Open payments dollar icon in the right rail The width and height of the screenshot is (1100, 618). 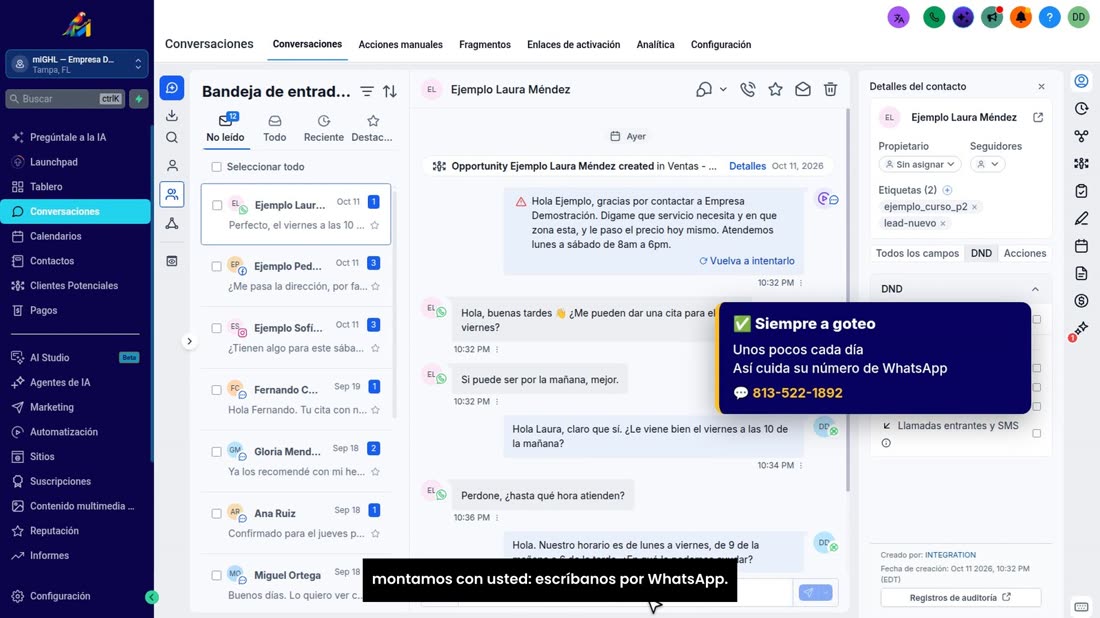1082,301
